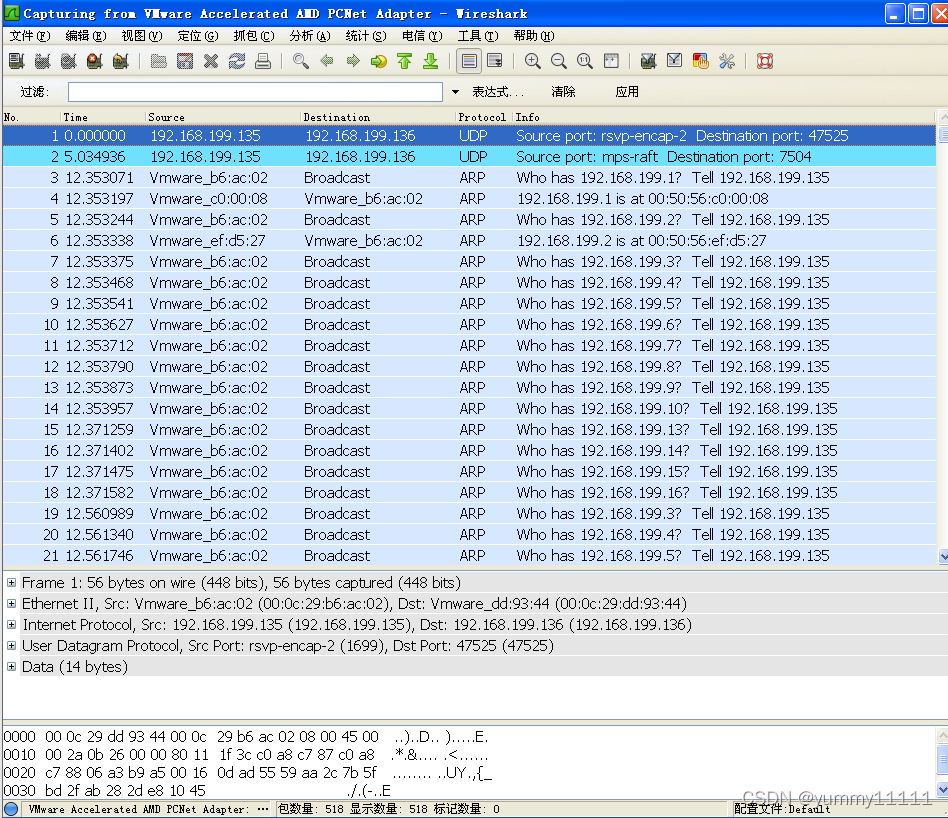The height and width of the screenshot is (818, 948).
Task: Click in the 过滤 filter input field
Action: pos(255,92)
